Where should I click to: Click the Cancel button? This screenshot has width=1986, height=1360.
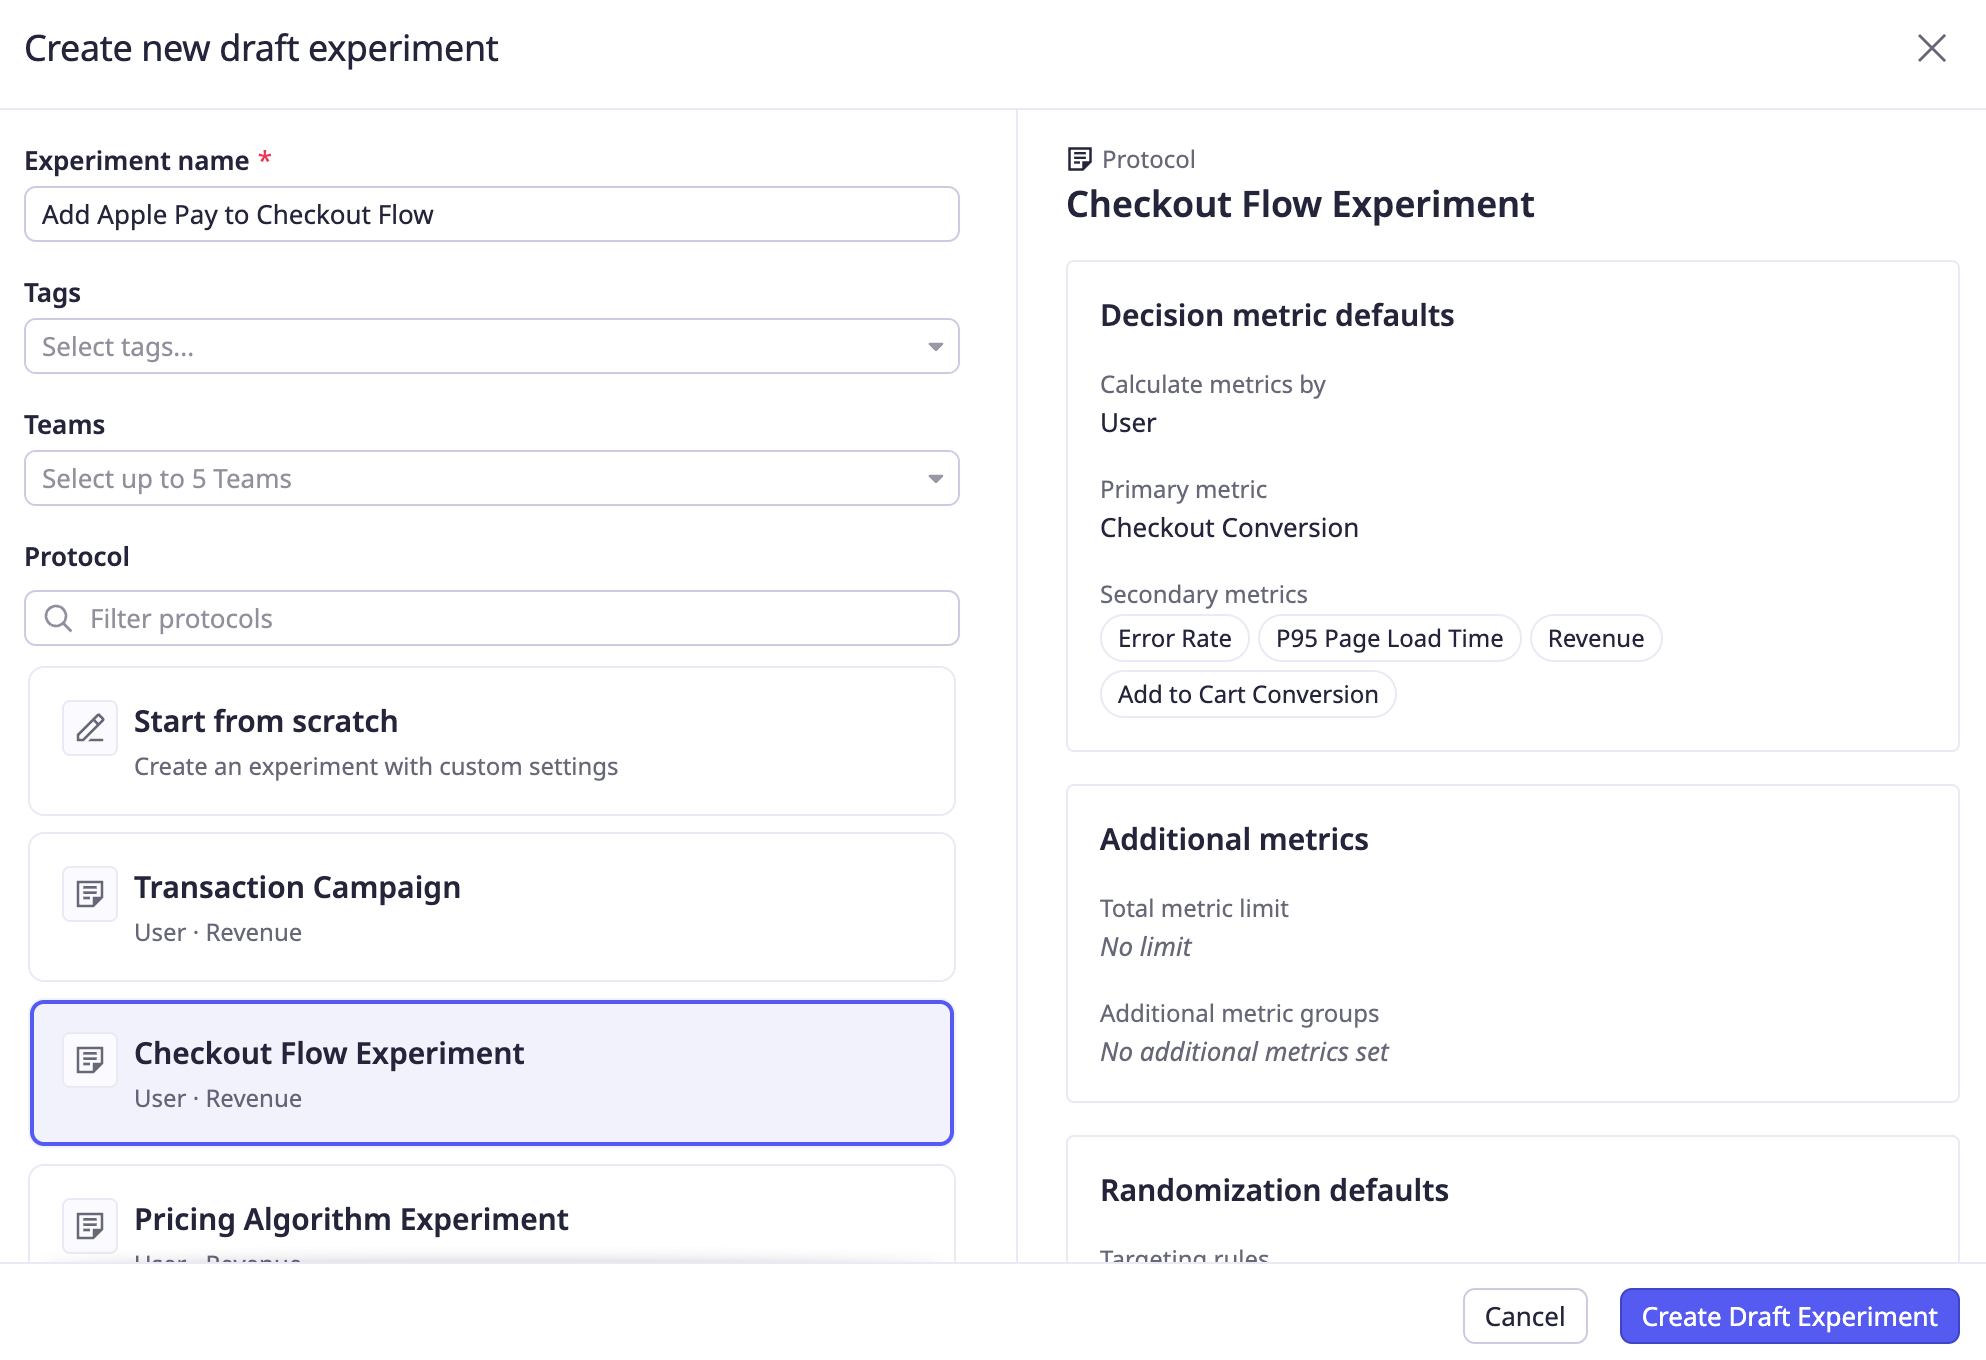tap(1525, 1316)
